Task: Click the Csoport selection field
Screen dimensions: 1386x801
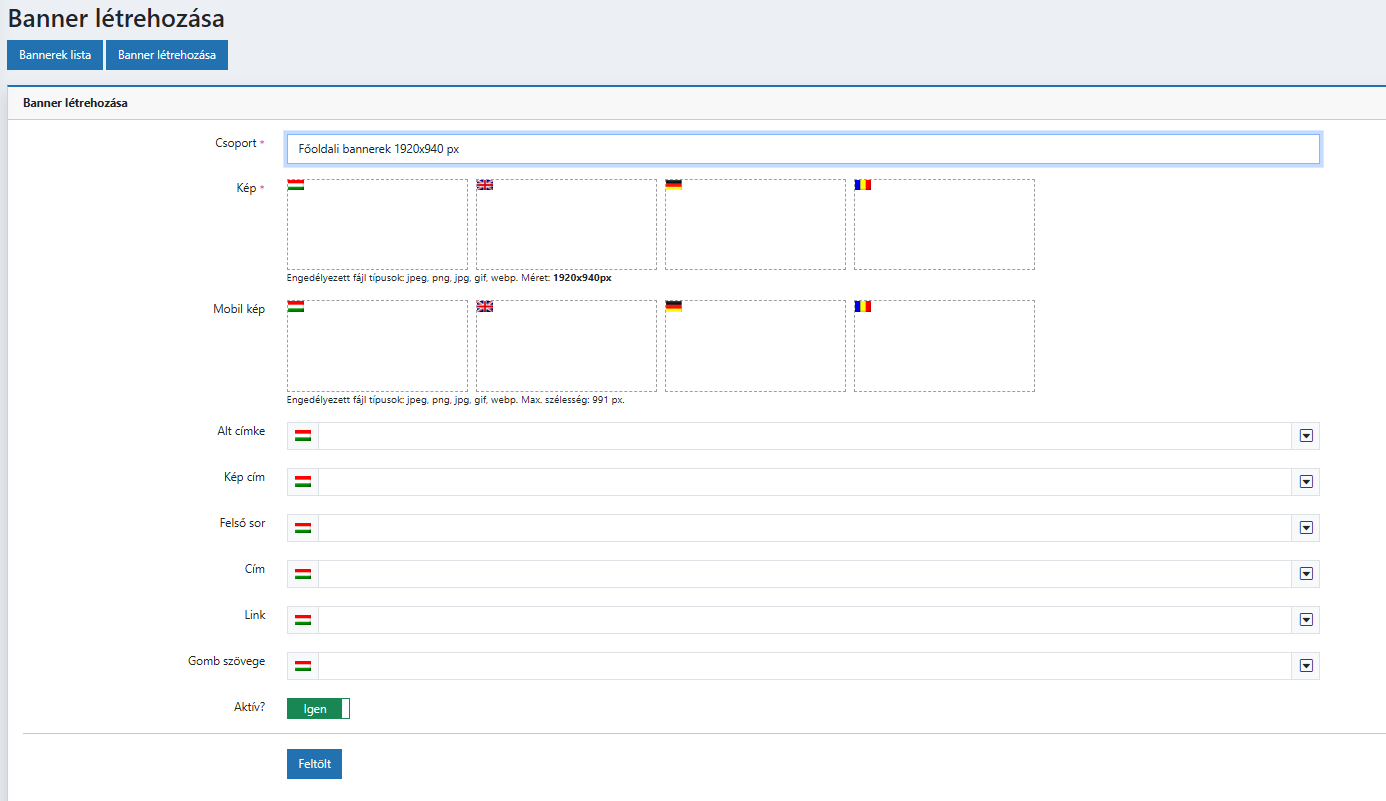Action: tap(802, 149)
